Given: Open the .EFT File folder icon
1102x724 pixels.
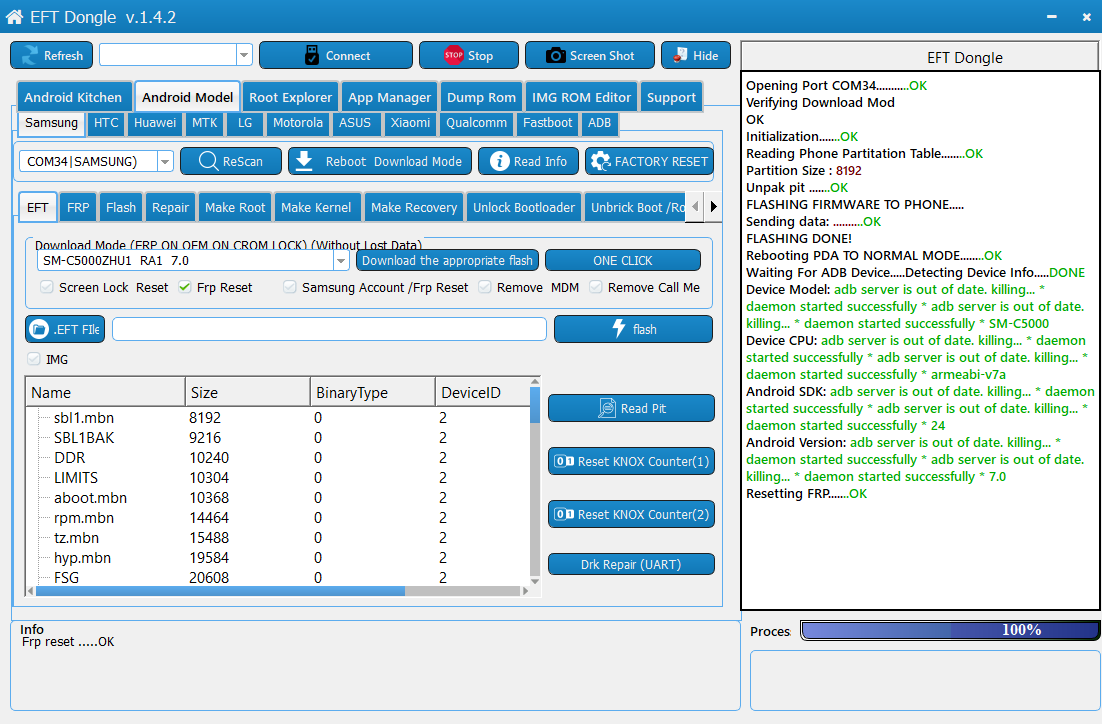Looking at the screenshot, I should pyautogui.click(x=39, y=329).
